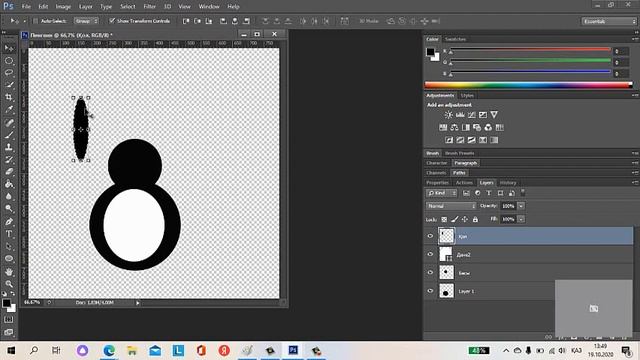Switch to the Channels tab
This screenshot has width=640, height=360.
pyautogui.click(x=436, y=173)
